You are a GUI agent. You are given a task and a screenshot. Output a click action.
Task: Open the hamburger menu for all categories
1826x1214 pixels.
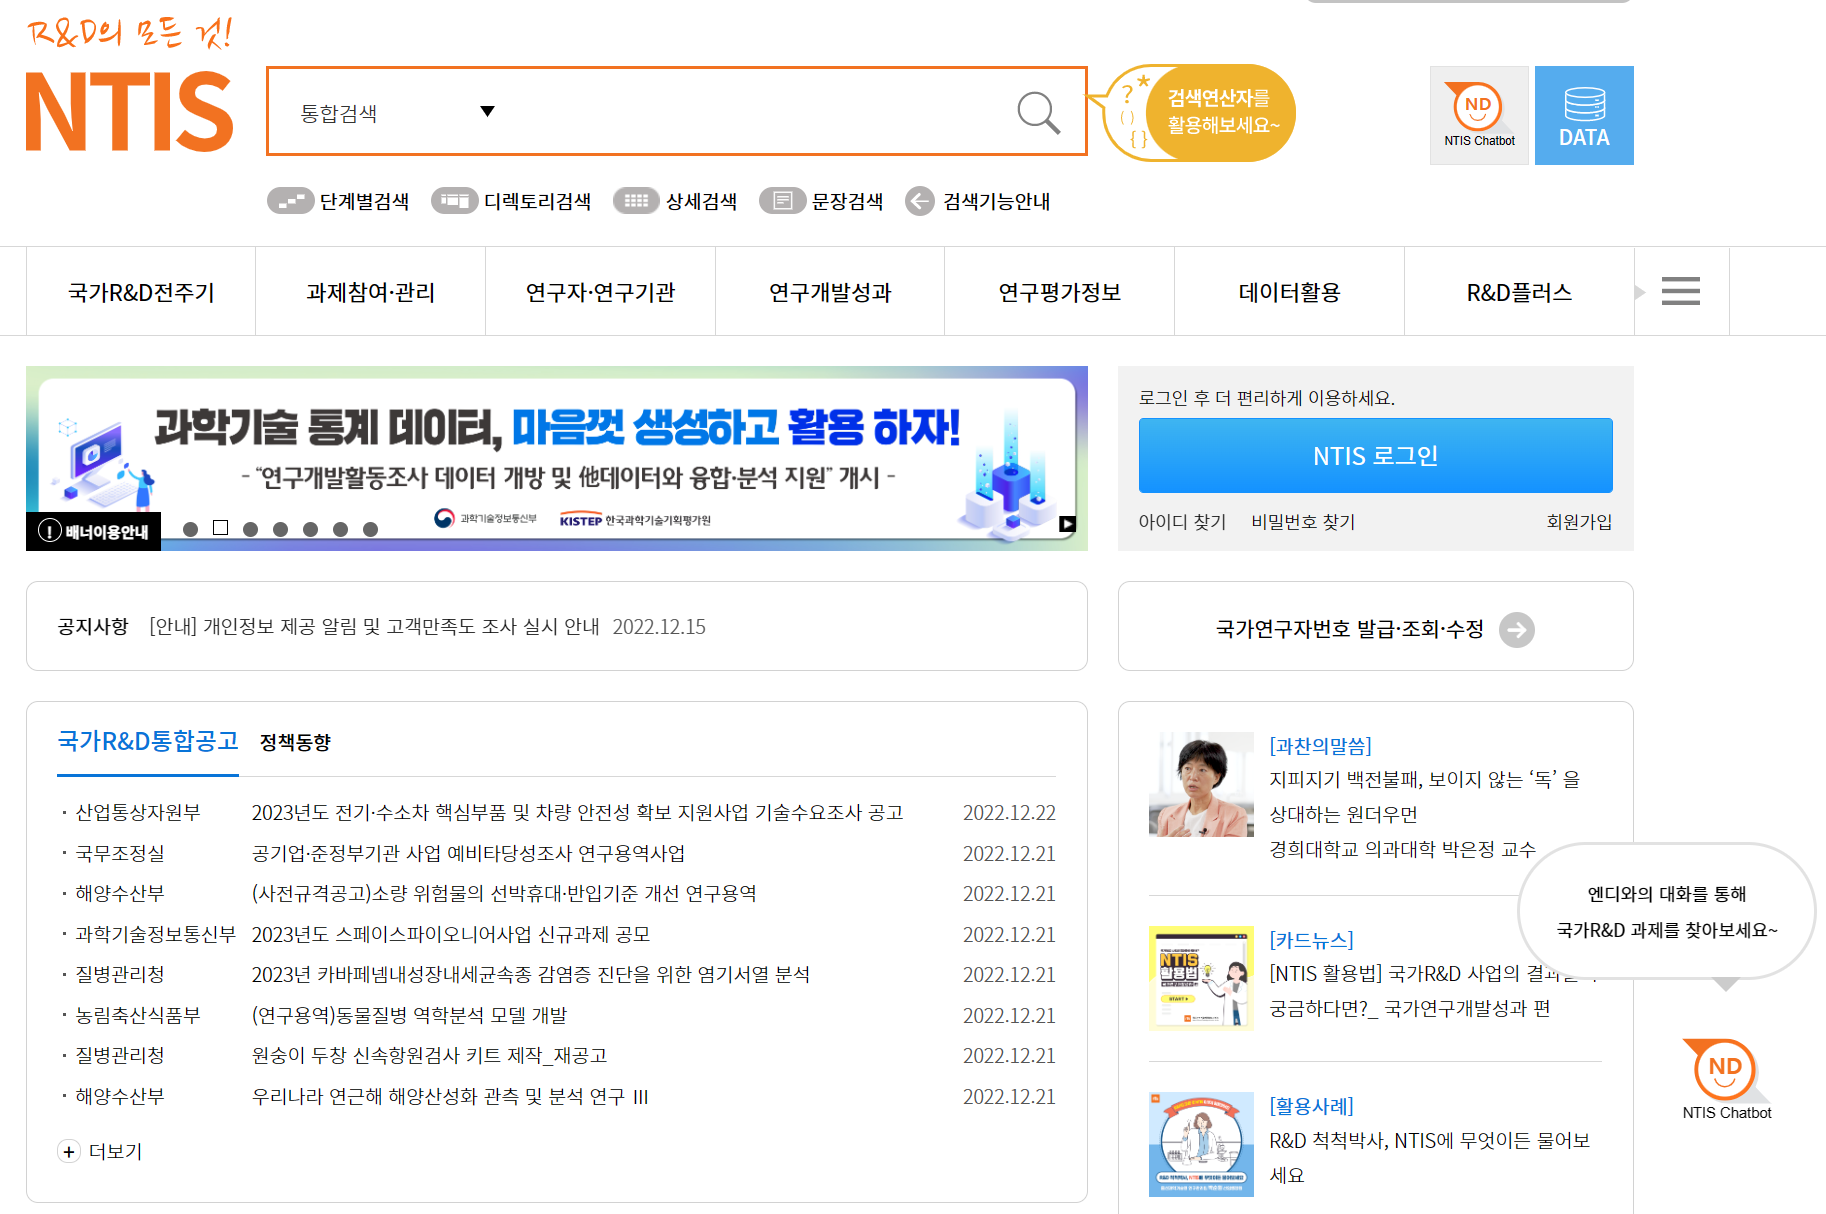[x=1681, y=290]
